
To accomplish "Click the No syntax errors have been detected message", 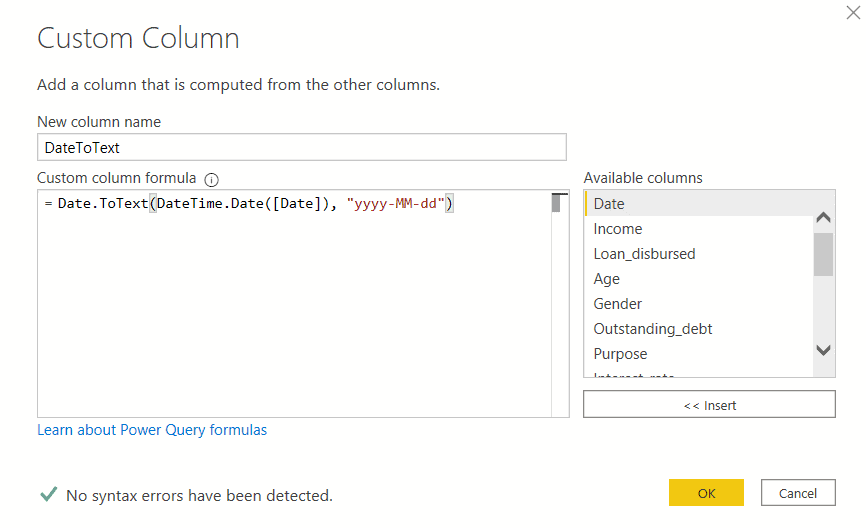I will (x=199, y=495).
